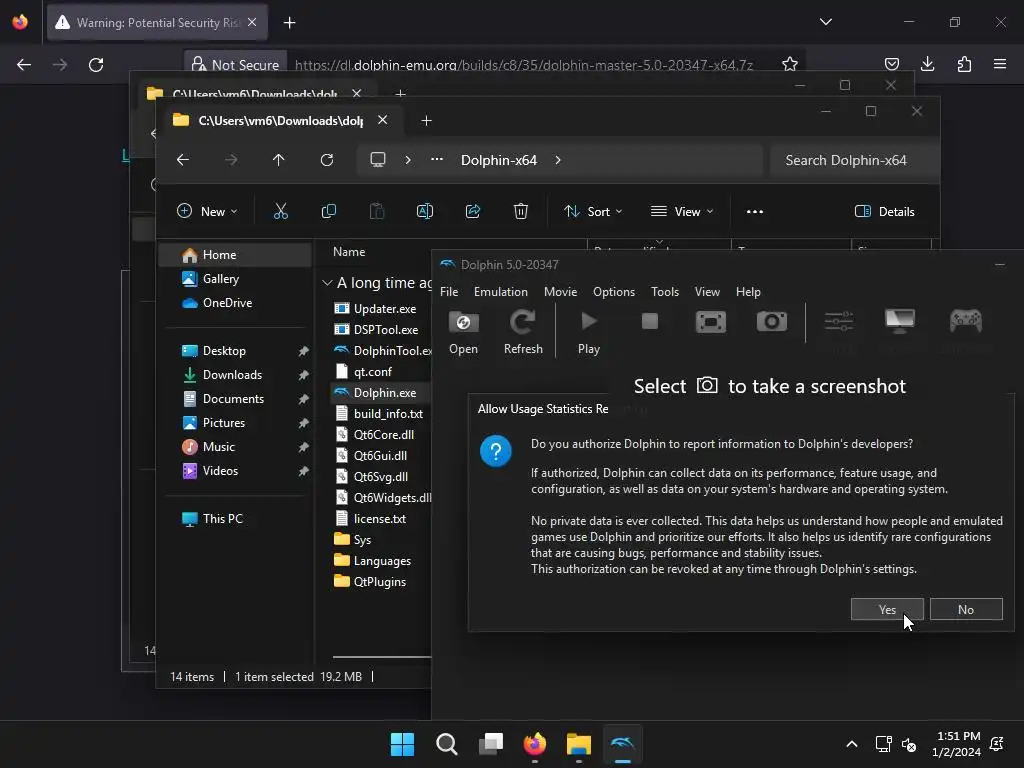Screen dimensions: 1024x768
Task: Click the Stop icon in Dolphin toolbar
Action: coord(650,321)
